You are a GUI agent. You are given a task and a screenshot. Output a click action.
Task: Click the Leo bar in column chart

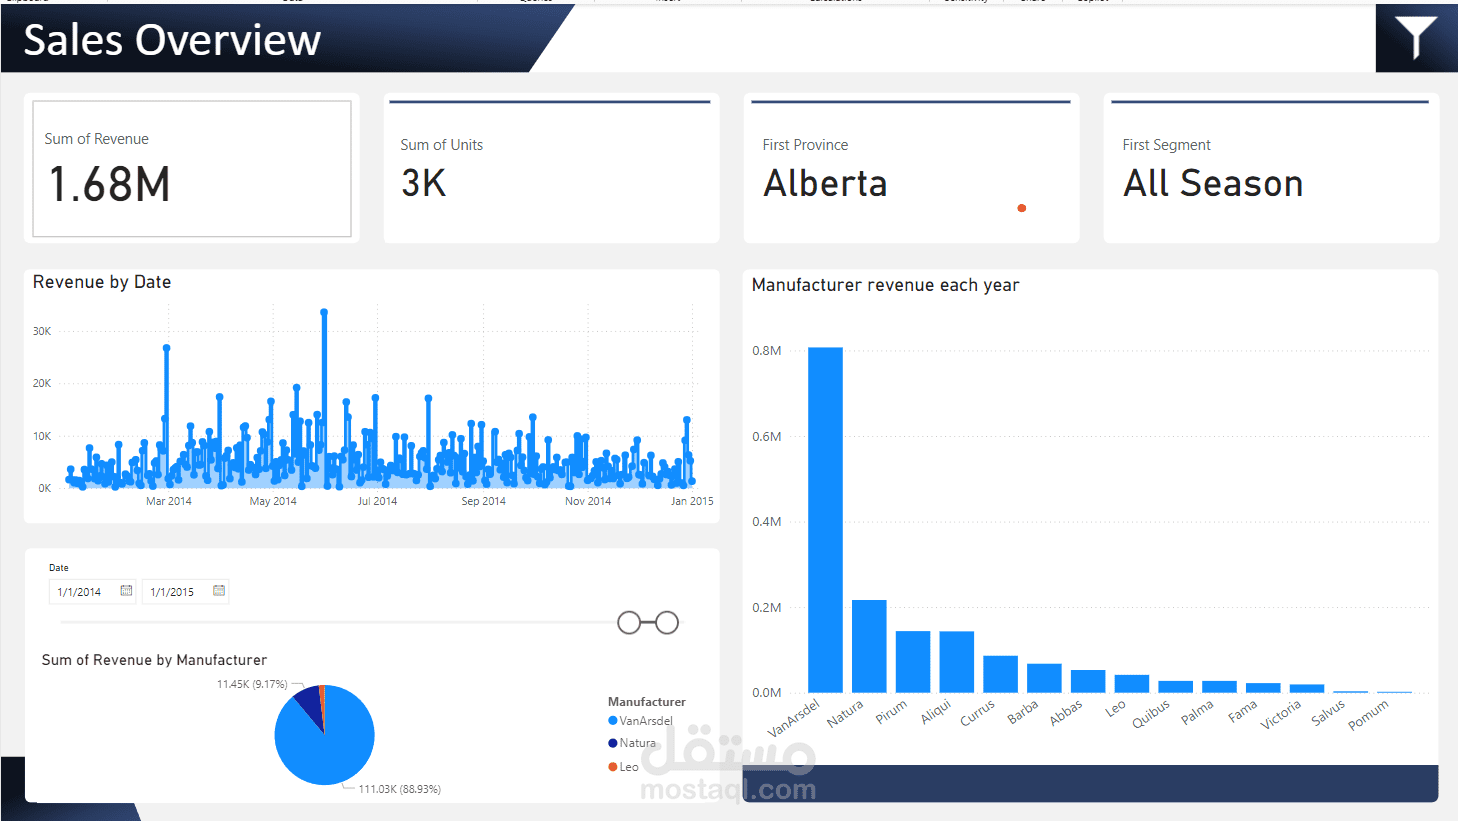[1132, 684]
